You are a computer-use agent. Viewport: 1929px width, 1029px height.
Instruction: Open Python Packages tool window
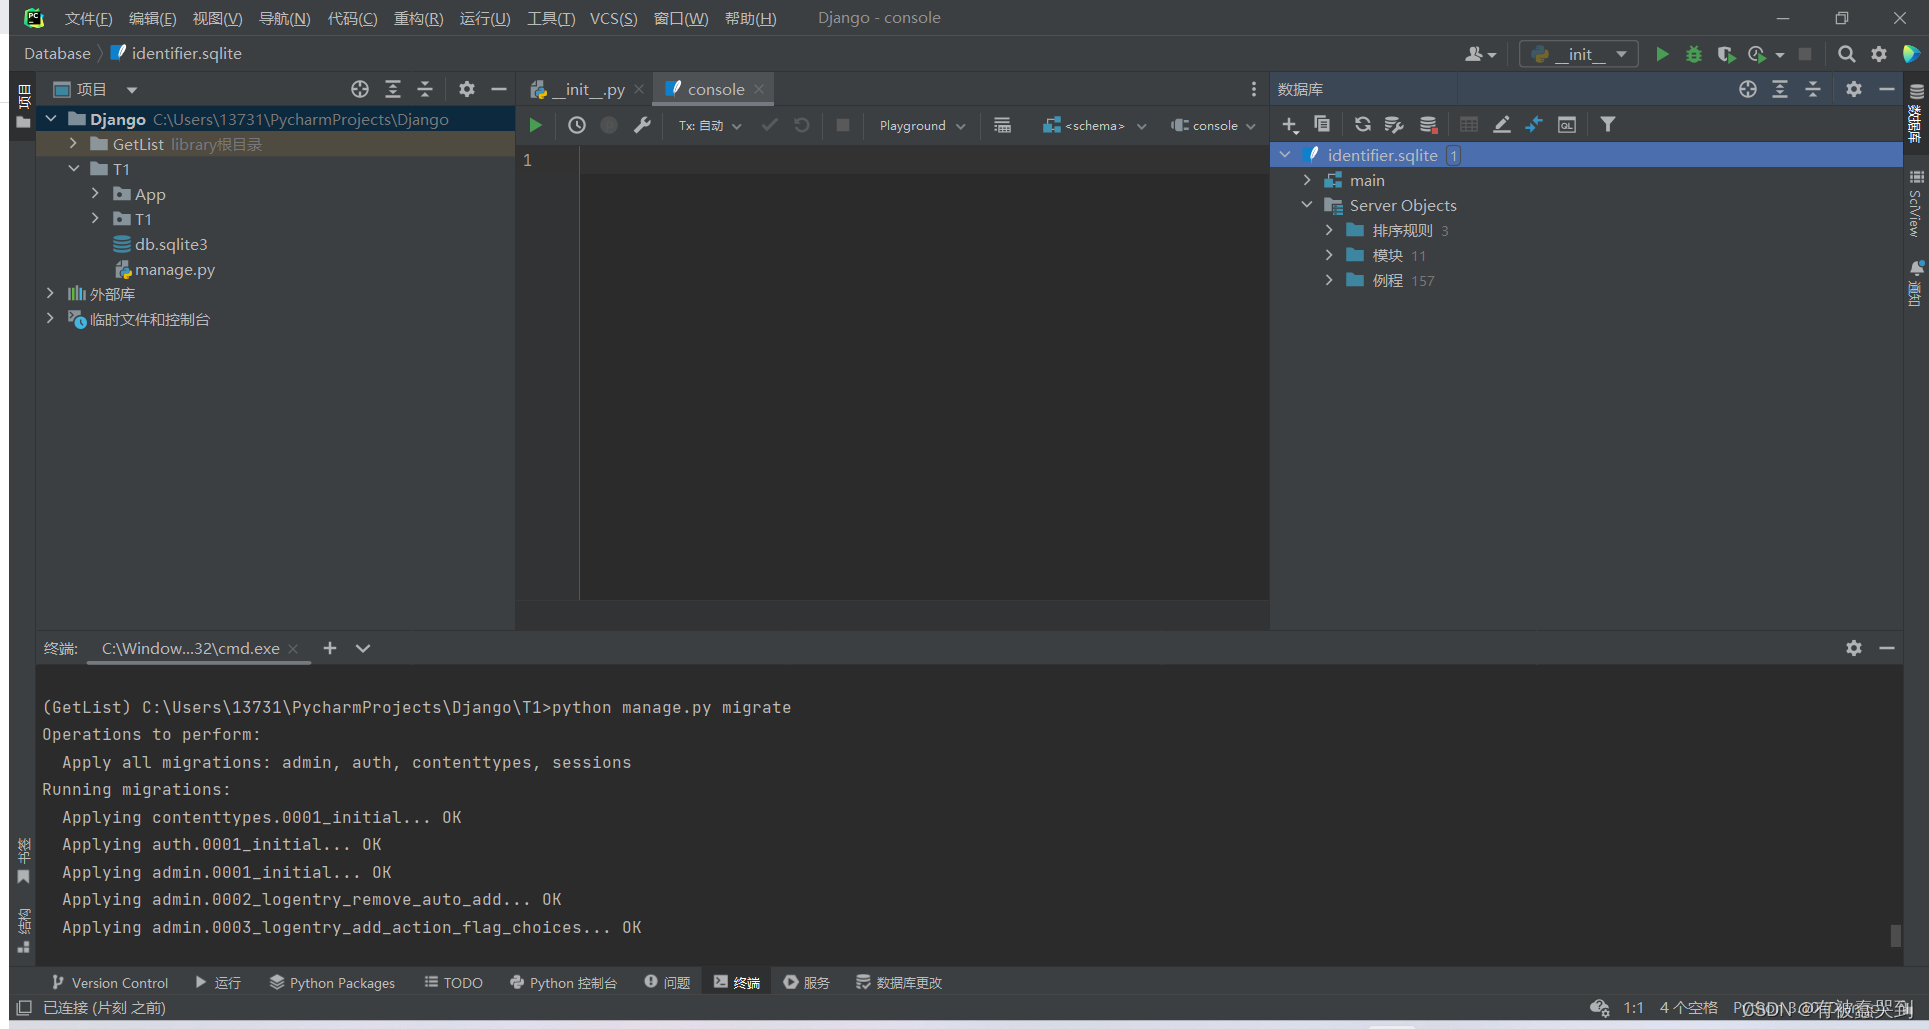pyautogui.click(x=332, y=983)
